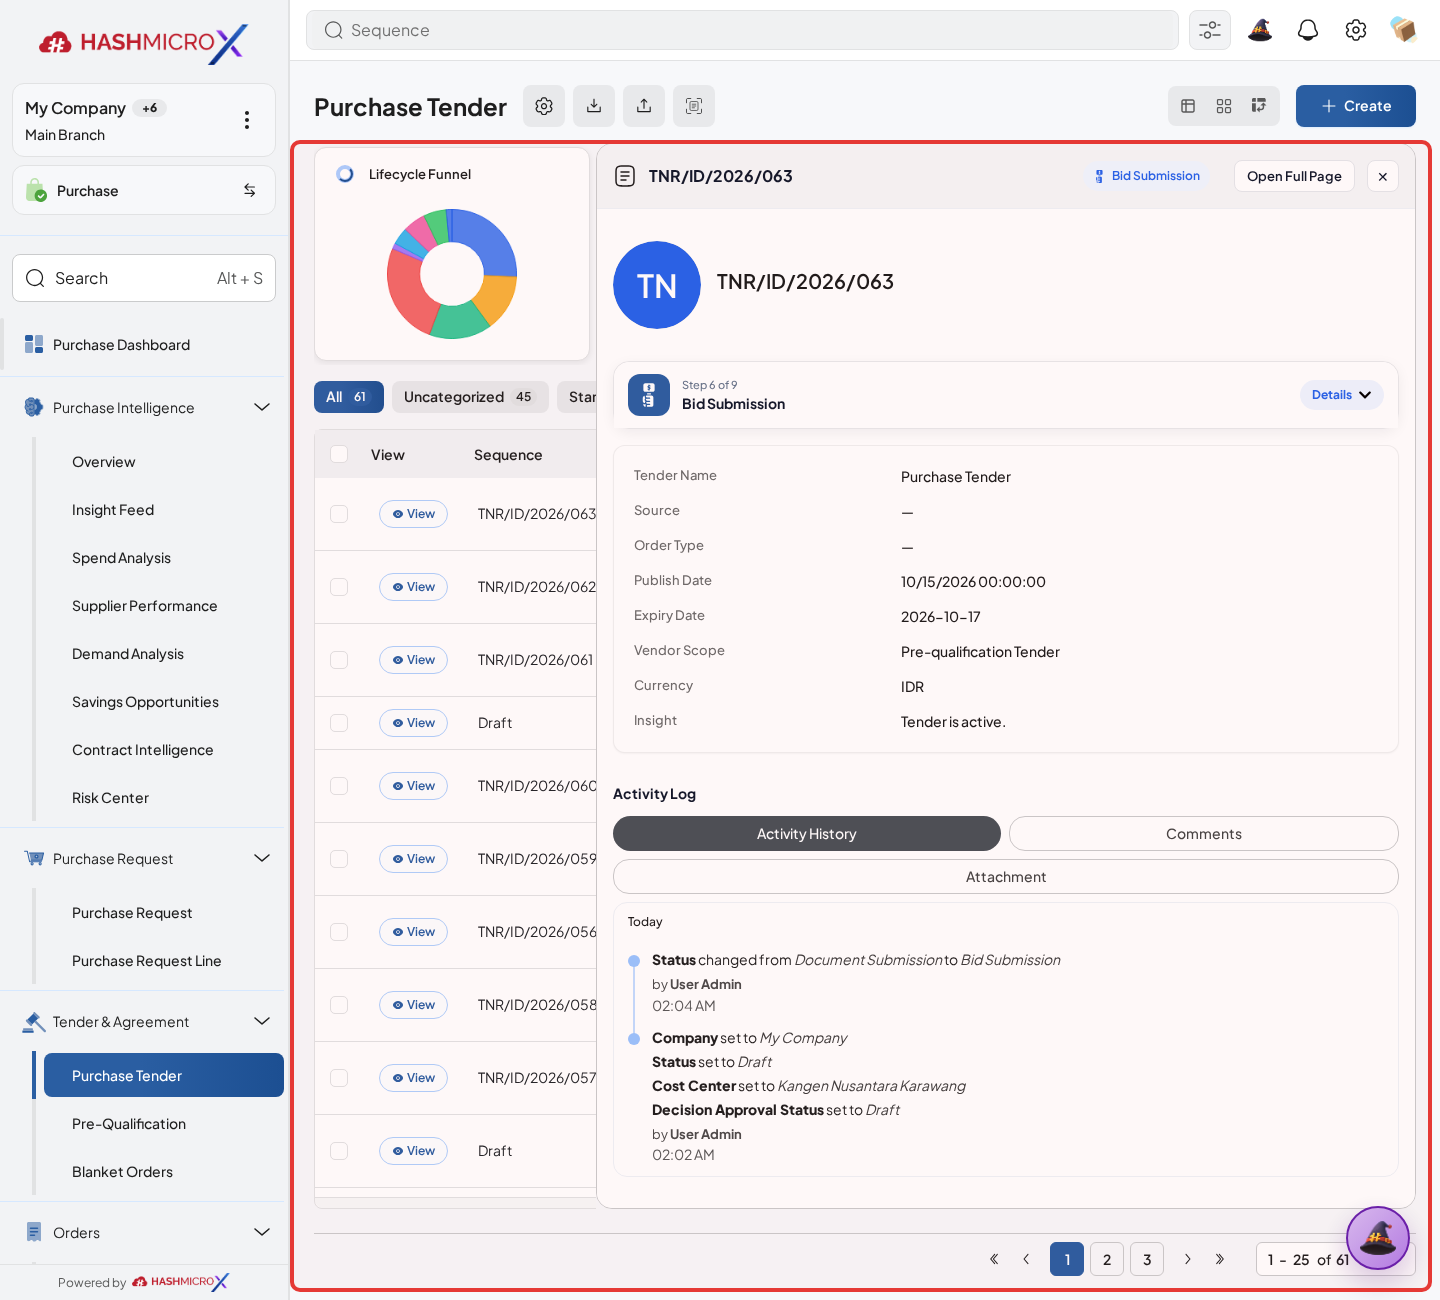Select checkbox for row TNR/ID/2026/060

tap(339, 786)
